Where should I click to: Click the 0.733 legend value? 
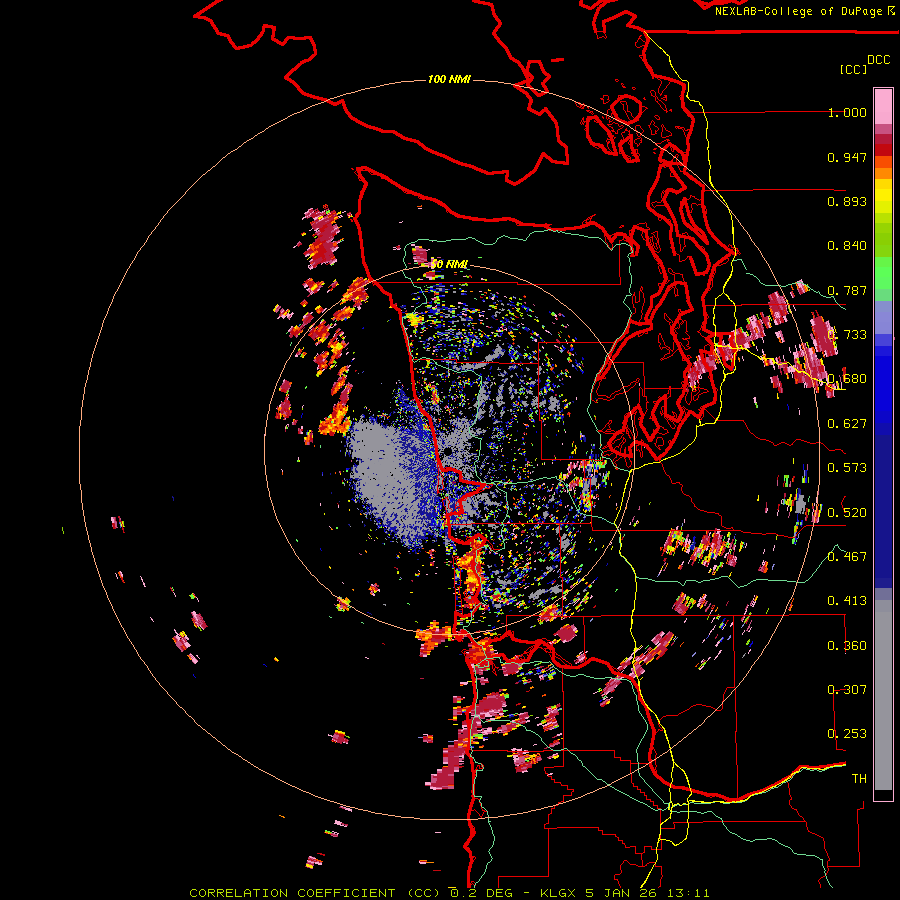click(847, 335)
